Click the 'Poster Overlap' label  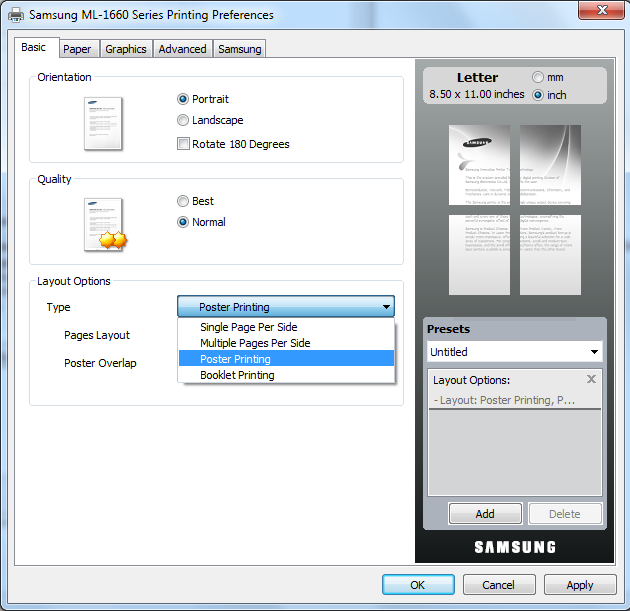pos(100,363)
